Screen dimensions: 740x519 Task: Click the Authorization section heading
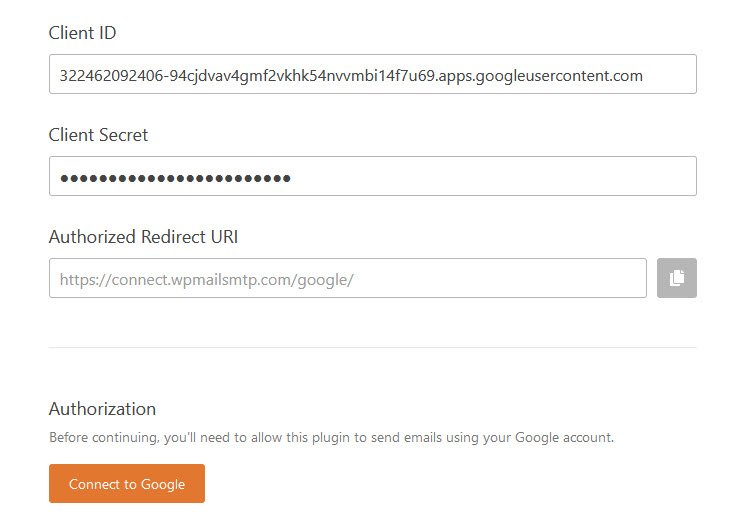(x=102, y=409)
